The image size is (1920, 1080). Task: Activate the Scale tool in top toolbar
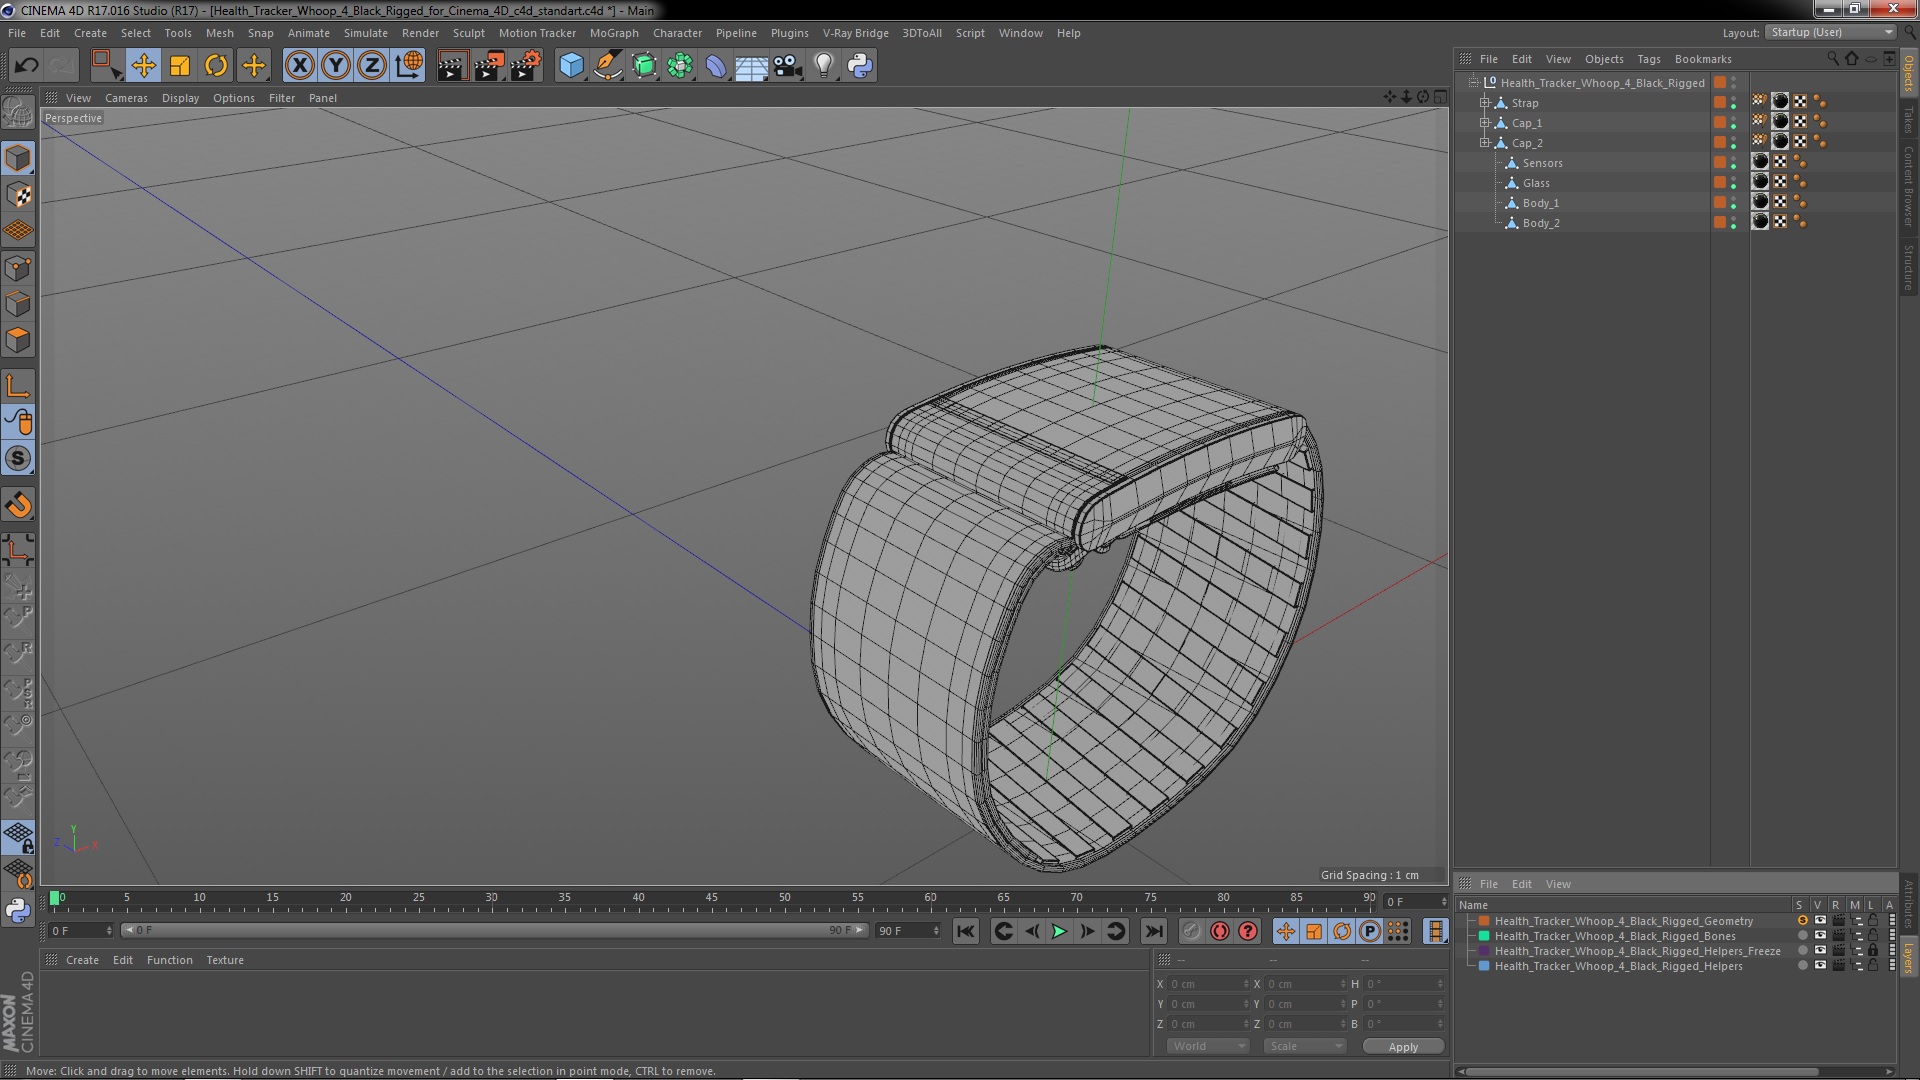click(180, 66)
